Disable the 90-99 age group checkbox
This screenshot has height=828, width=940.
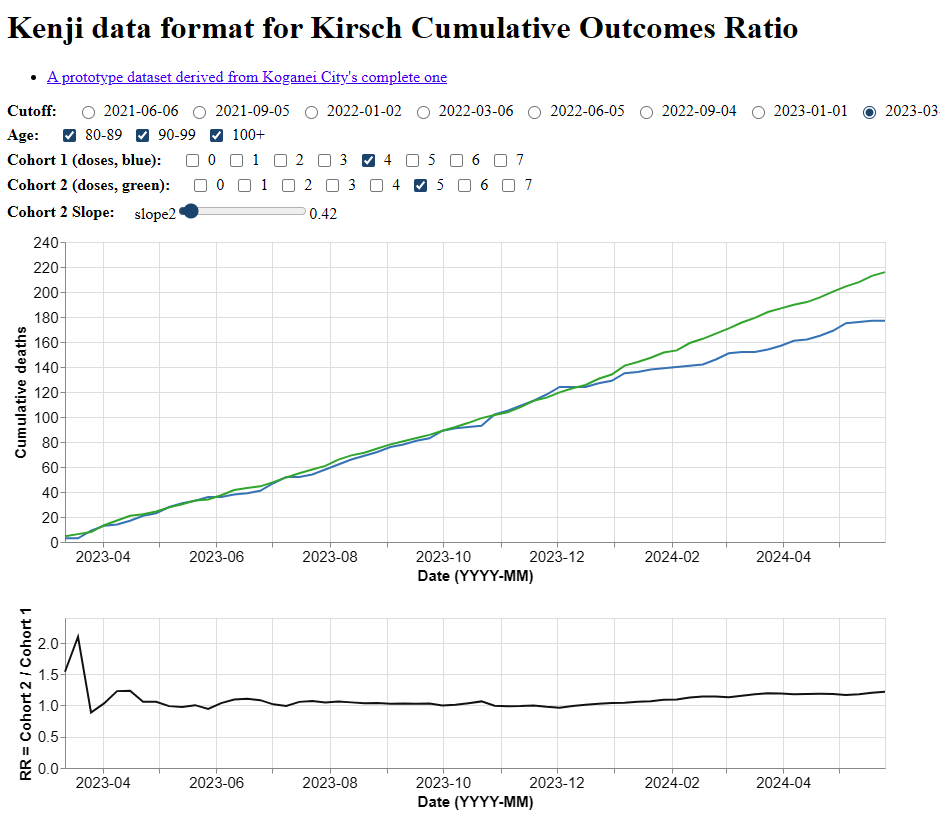pyautogui.click(x=143, y=136)
